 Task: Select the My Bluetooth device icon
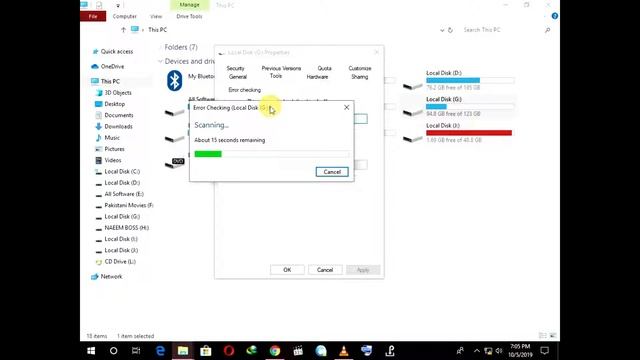point(174,80)
